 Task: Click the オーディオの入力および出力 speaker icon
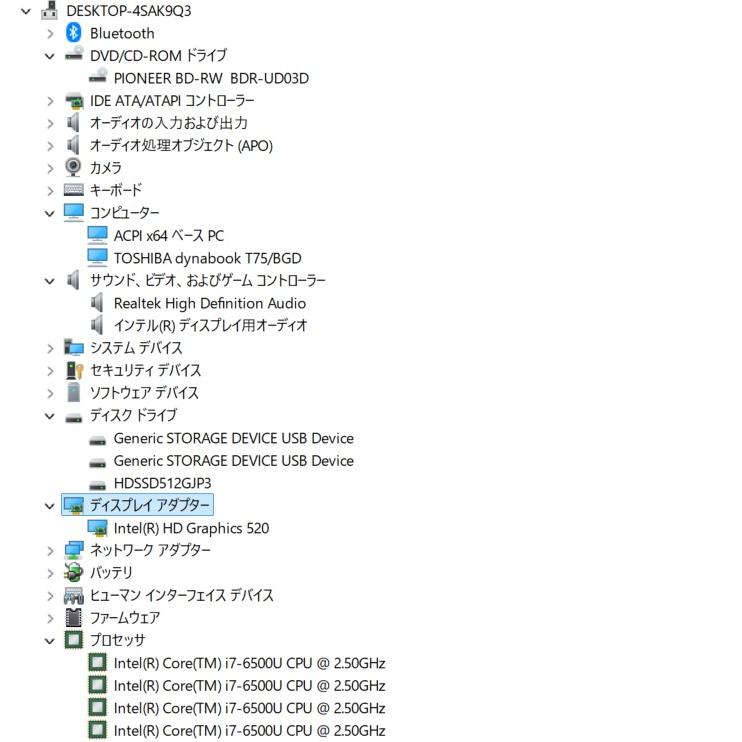click(73, 123)
